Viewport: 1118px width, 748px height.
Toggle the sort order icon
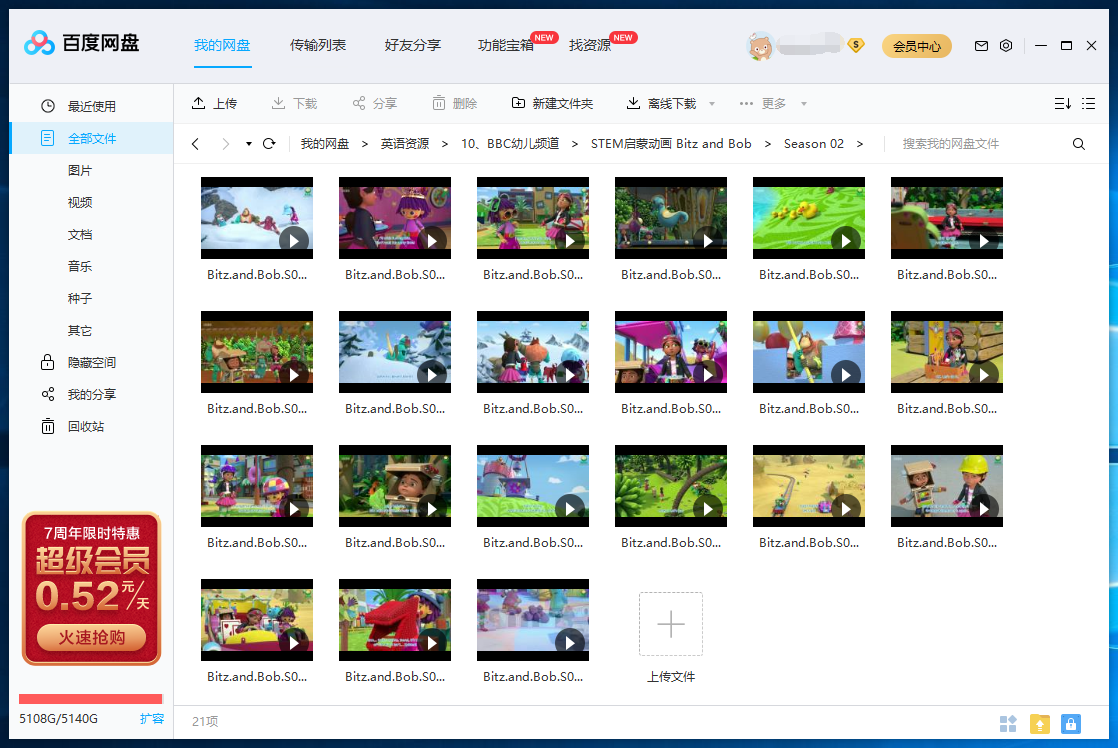pyautogui.click(x=1062, y=104)
